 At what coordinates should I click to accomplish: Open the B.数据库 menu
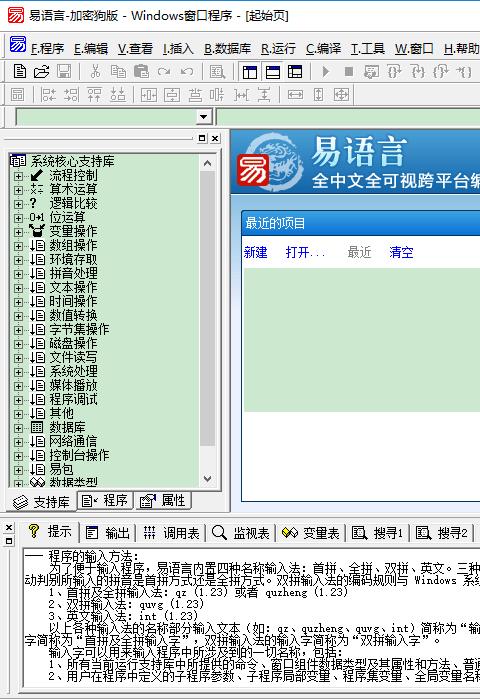[227, 48]
